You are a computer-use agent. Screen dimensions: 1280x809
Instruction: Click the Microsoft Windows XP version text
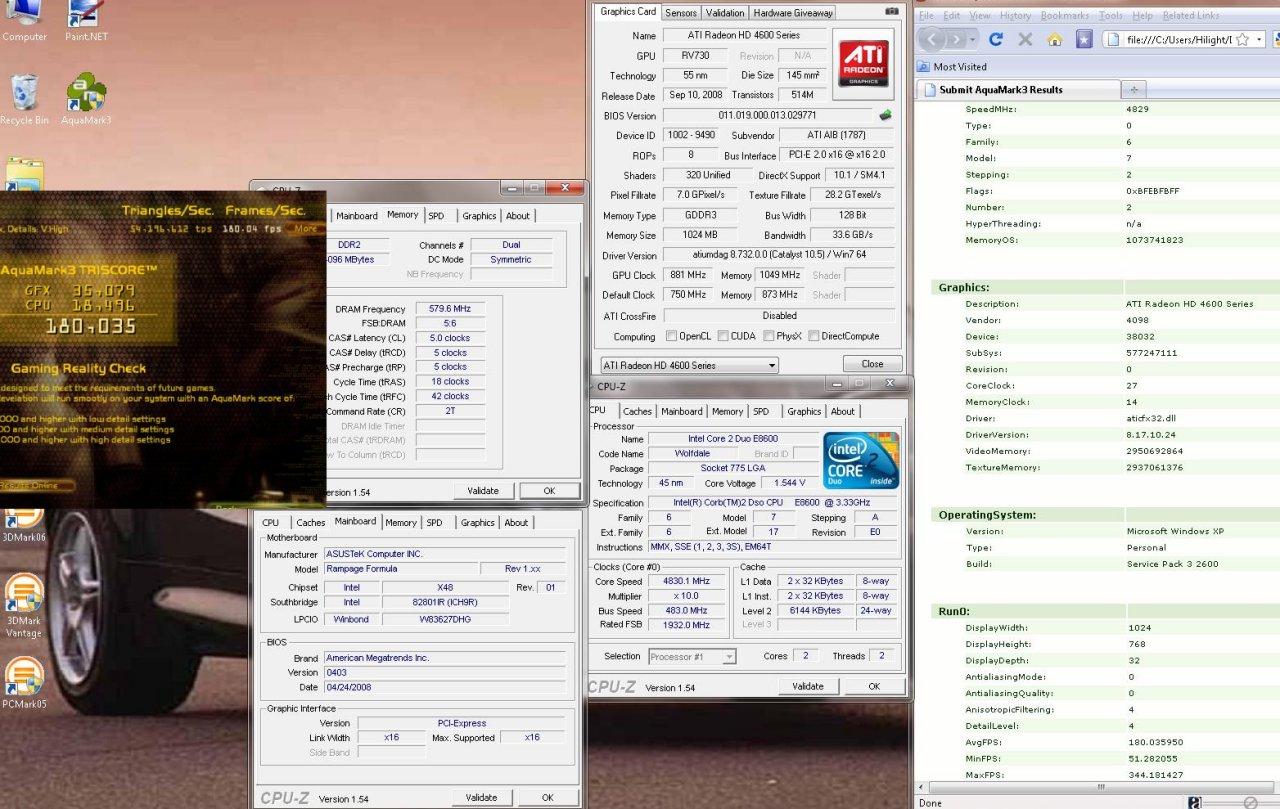1175,531
